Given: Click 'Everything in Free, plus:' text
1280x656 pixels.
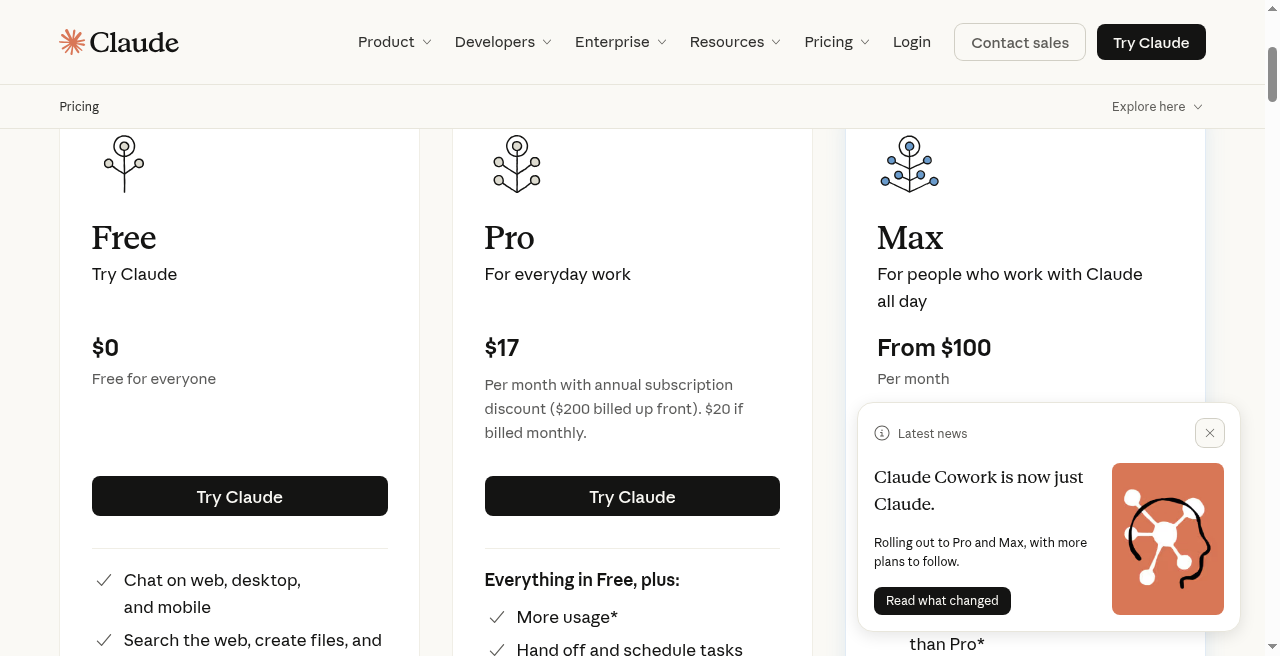Looking at the screenshot, I should point(582,580).
